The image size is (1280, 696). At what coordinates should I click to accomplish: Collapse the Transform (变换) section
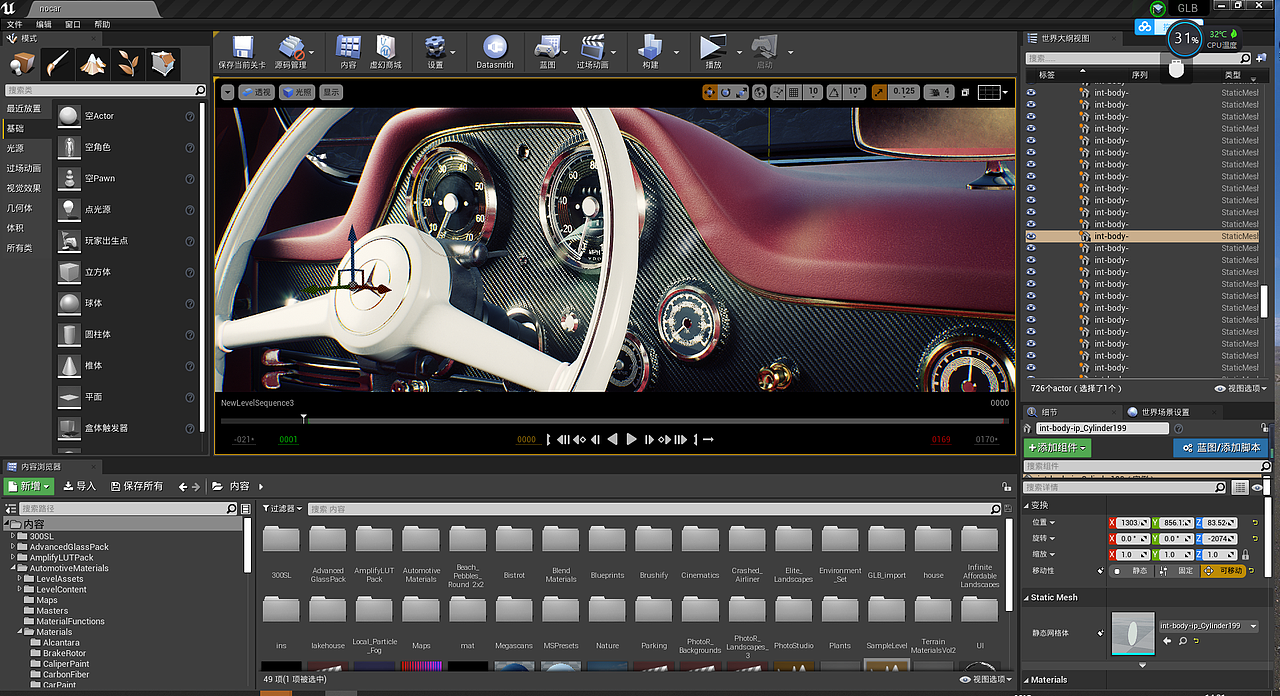pos(1027,505)
